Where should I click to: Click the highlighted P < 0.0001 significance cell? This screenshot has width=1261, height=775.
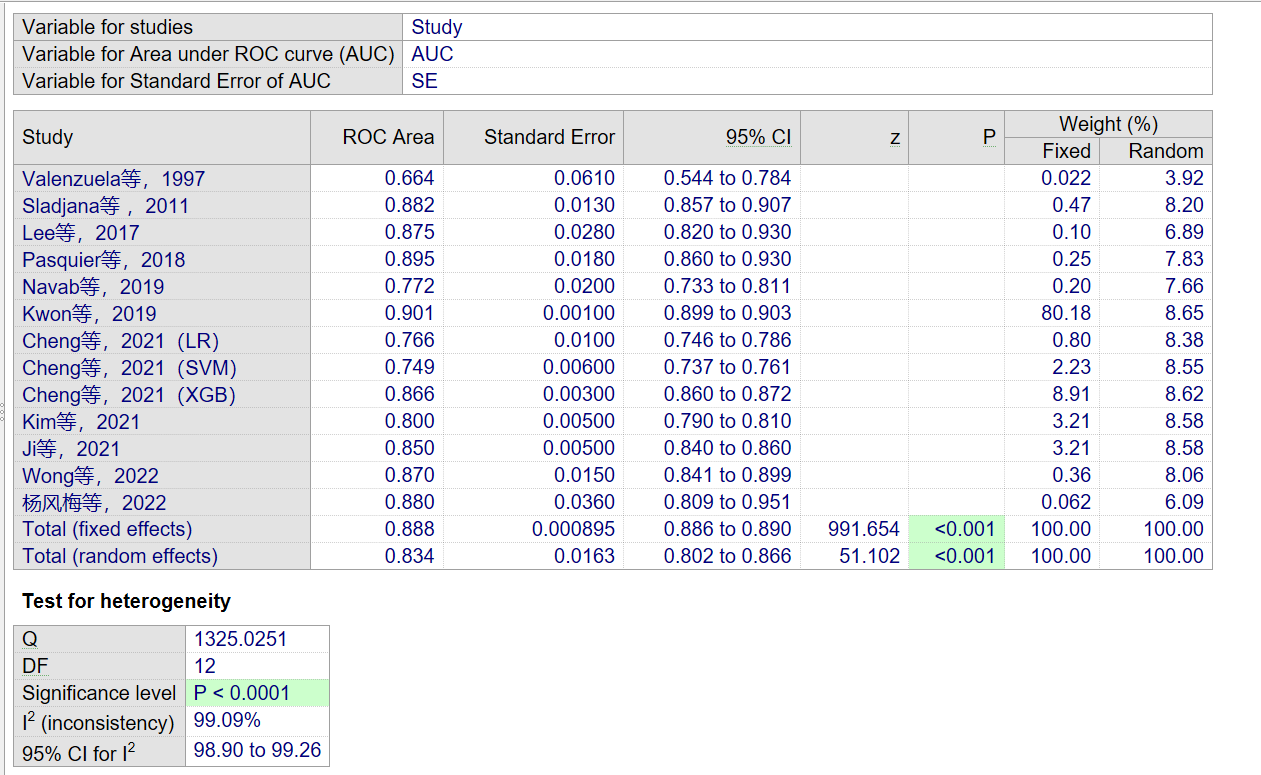[x=241, y=693]
